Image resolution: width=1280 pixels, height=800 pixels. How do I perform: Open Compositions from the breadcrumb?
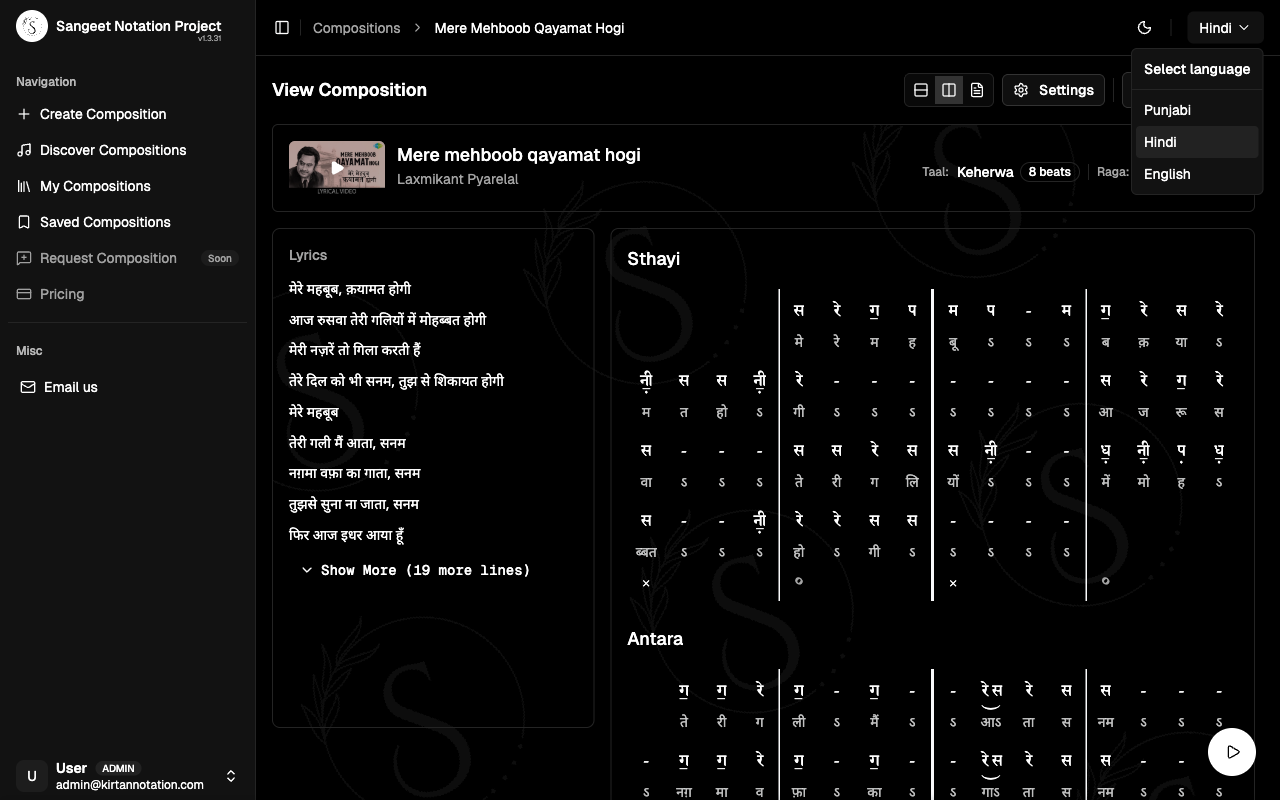tap(356, 28)
